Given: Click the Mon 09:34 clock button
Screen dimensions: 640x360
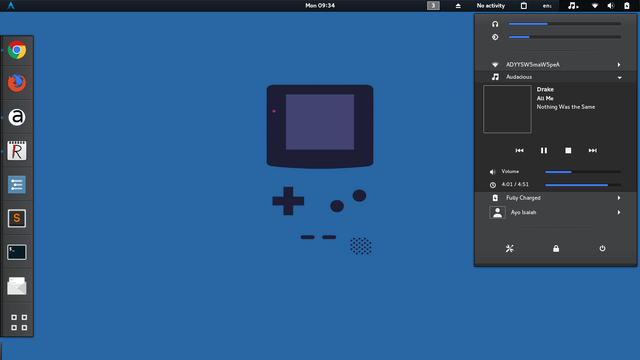Looking at the screenshot, I should pos(320,6).
